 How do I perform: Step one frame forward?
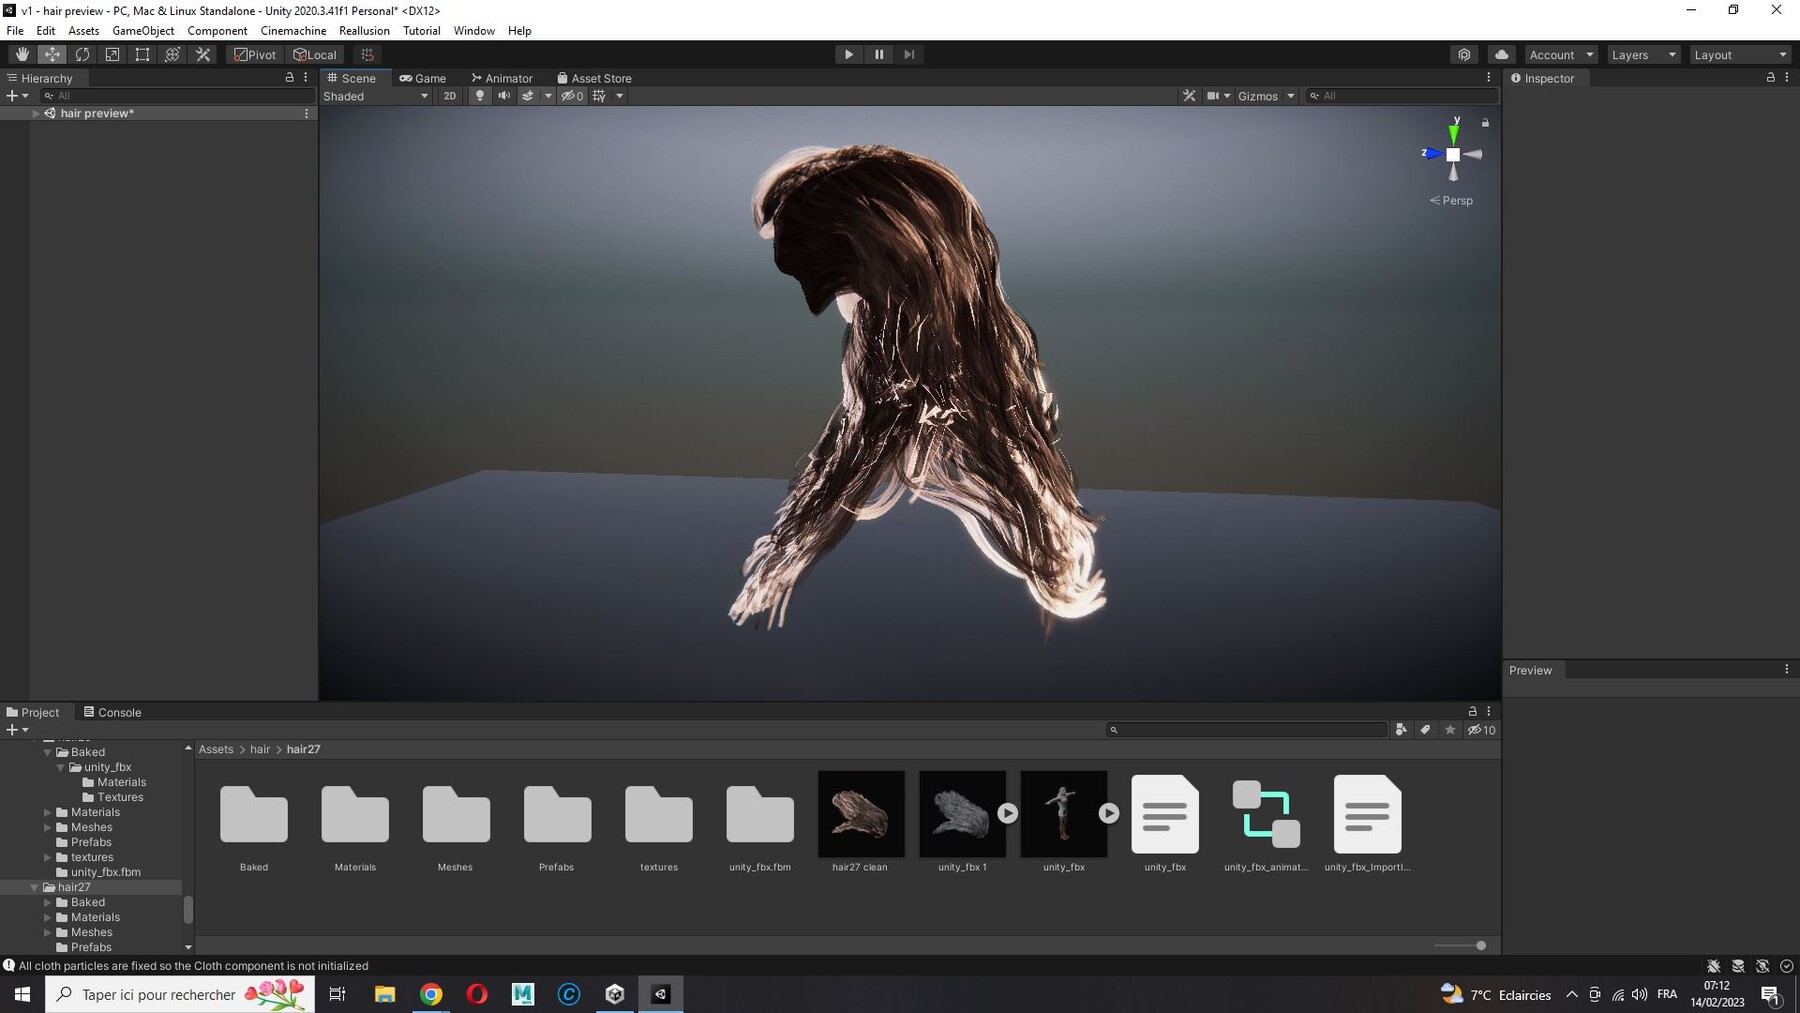(909, 55)
